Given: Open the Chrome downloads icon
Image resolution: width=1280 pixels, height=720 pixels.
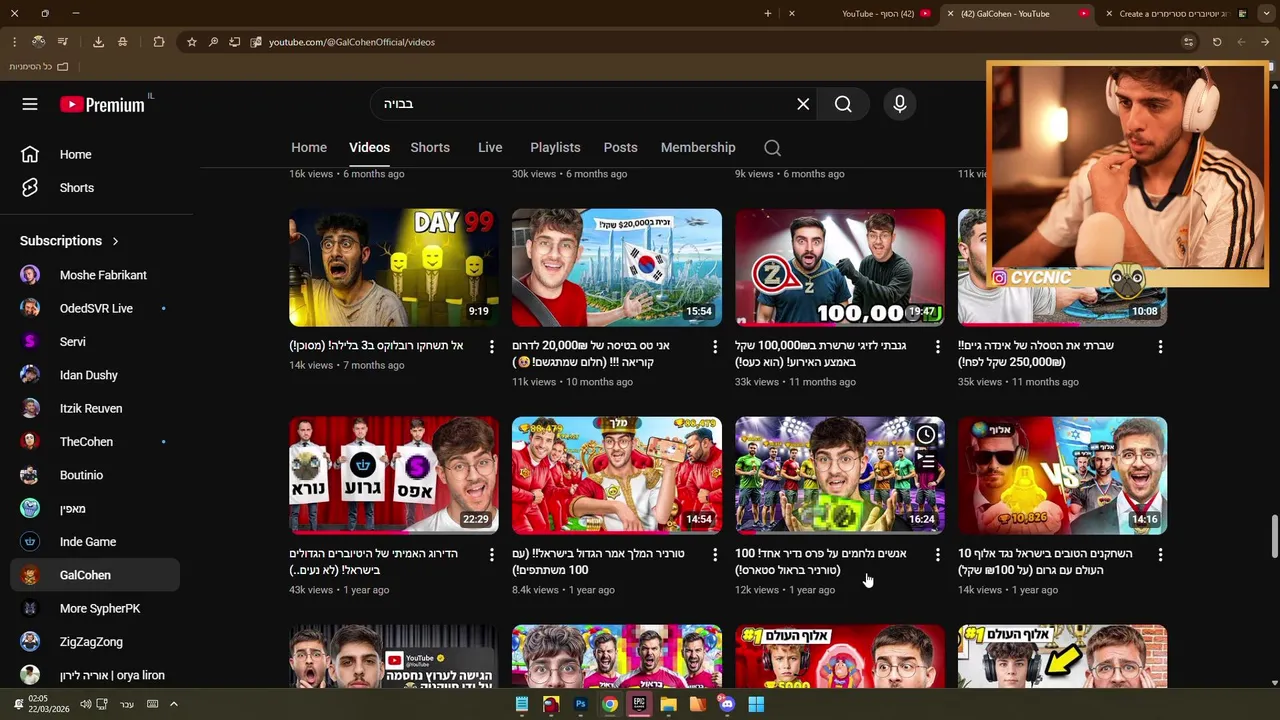Looking at the screenshot, I should (98, 42).
